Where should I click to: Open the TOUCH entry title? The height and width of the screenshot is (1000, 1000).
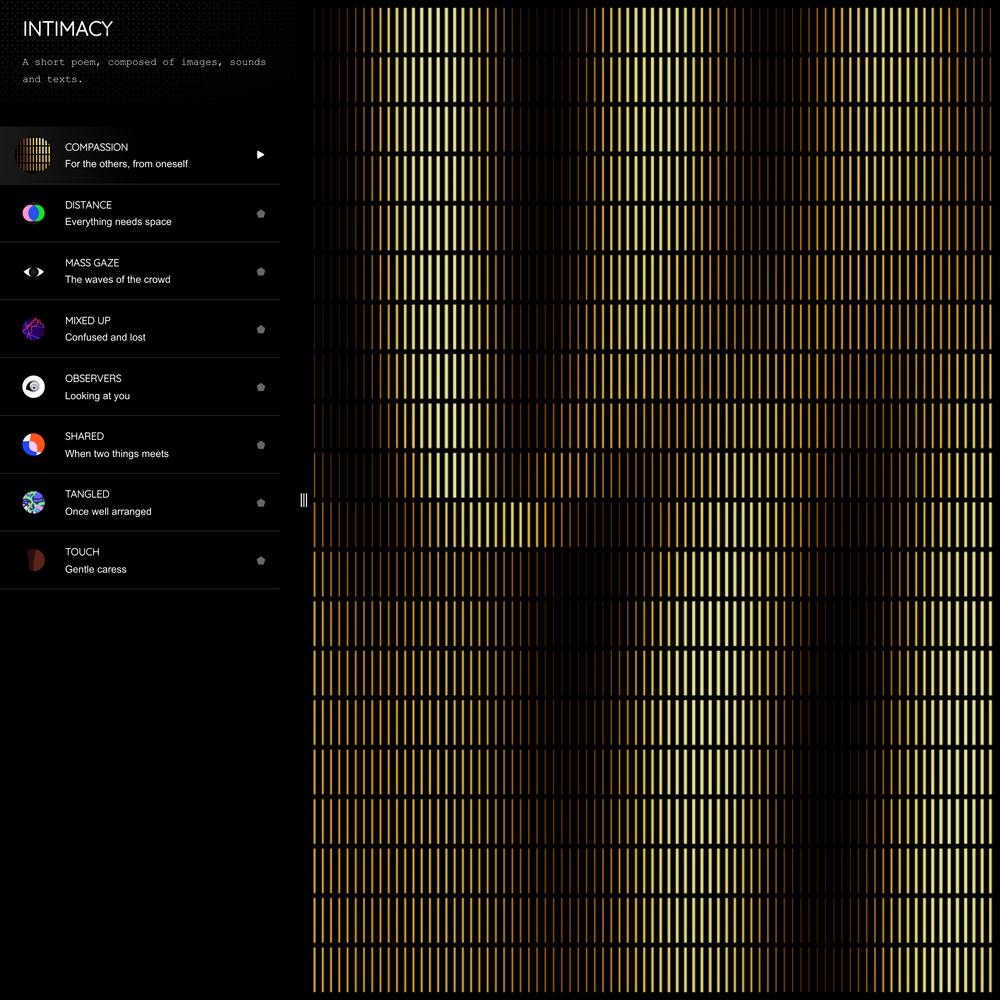click(82, 552)
